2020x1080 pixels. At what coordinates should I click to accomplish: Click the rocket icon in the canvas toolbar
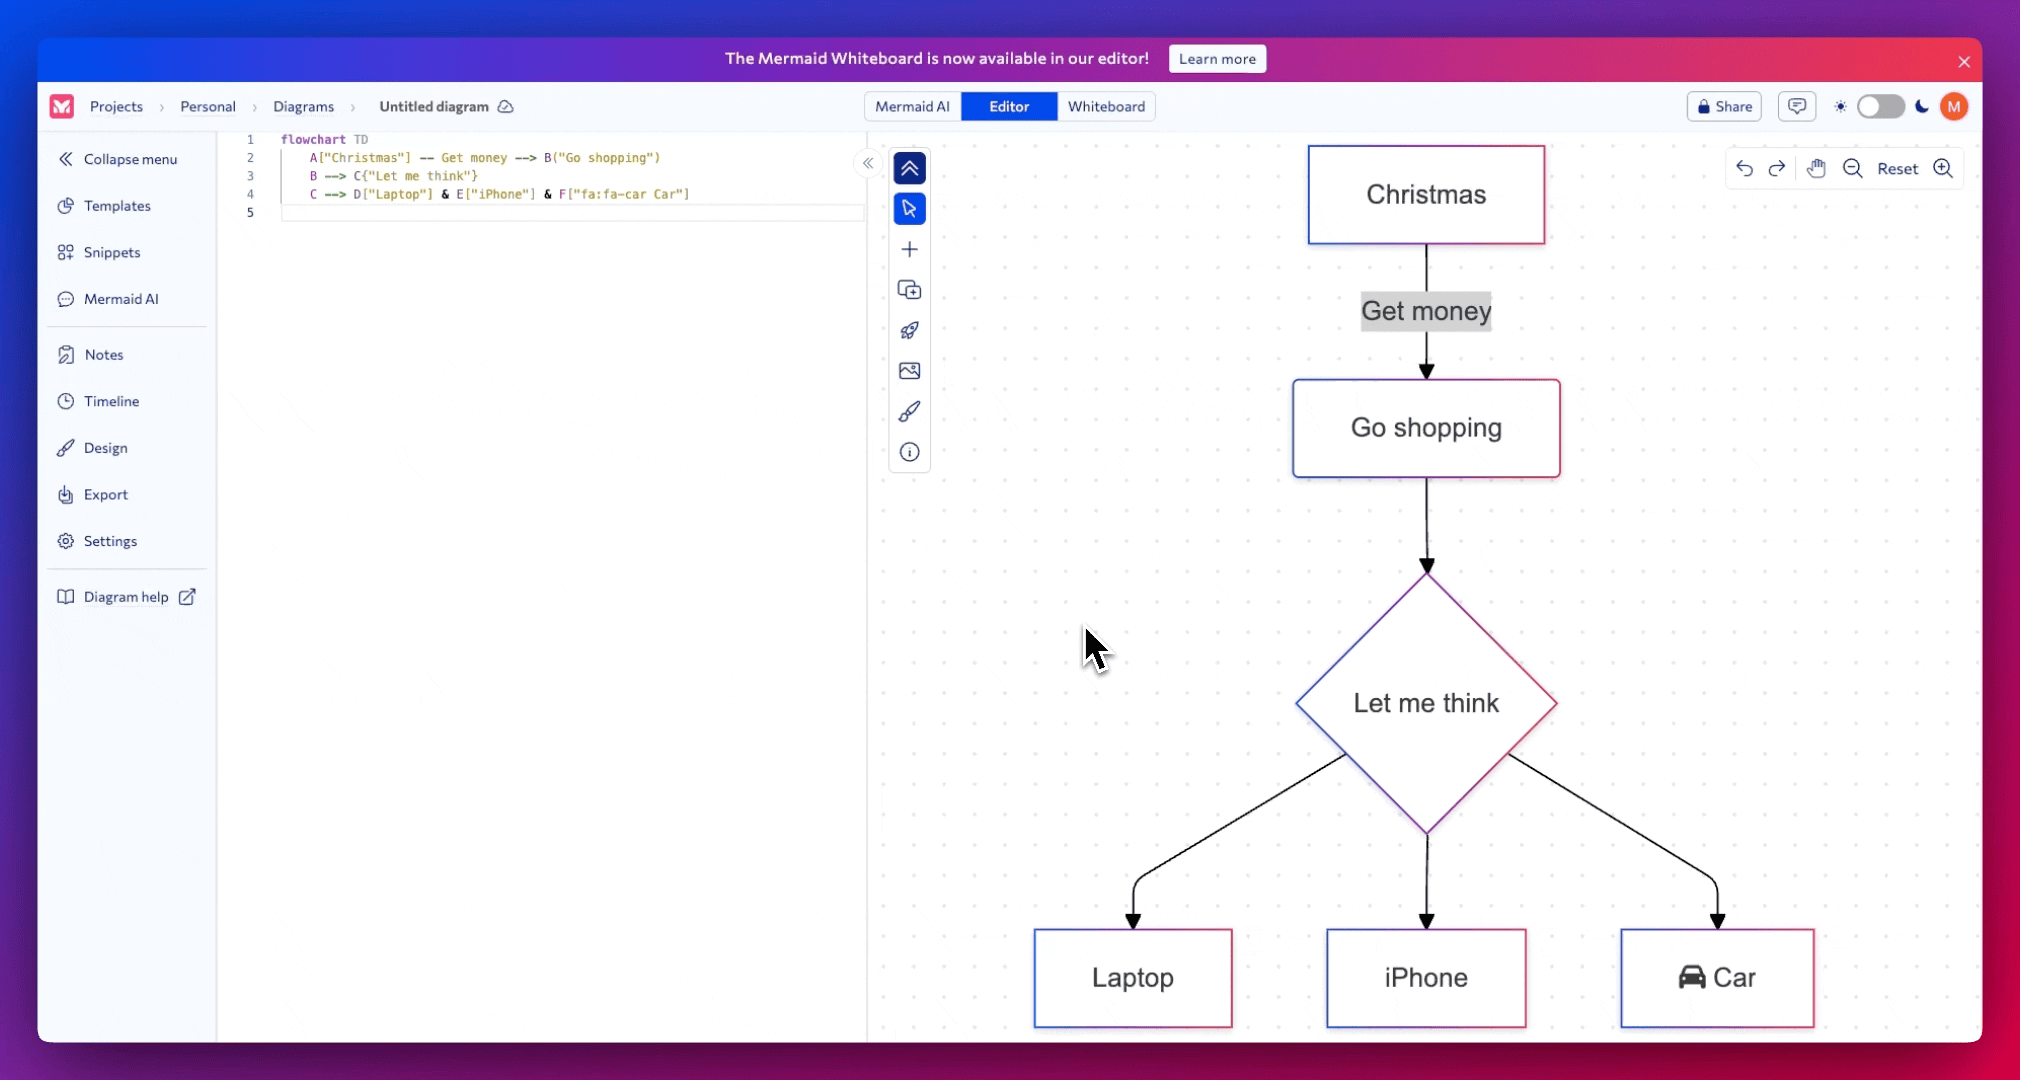(909, 330)
